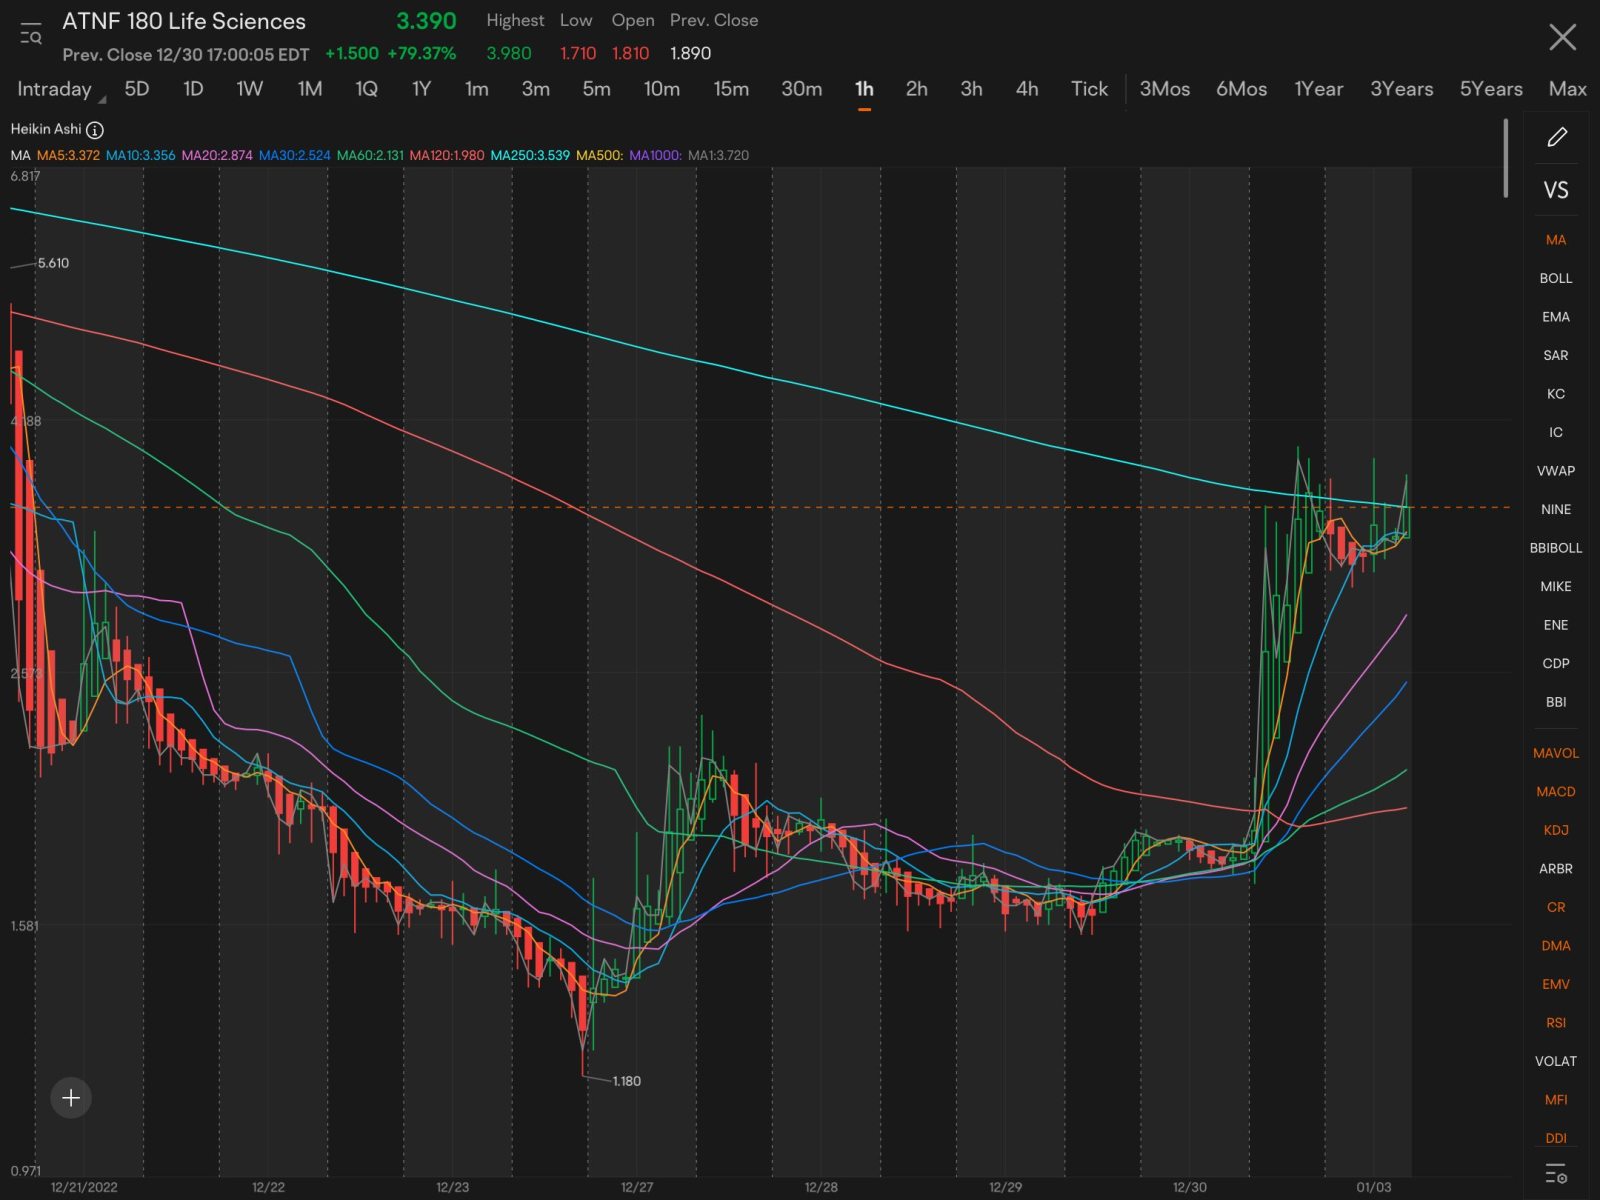
Task: Click the MA5:3.372 legend value
Action: 68,155
